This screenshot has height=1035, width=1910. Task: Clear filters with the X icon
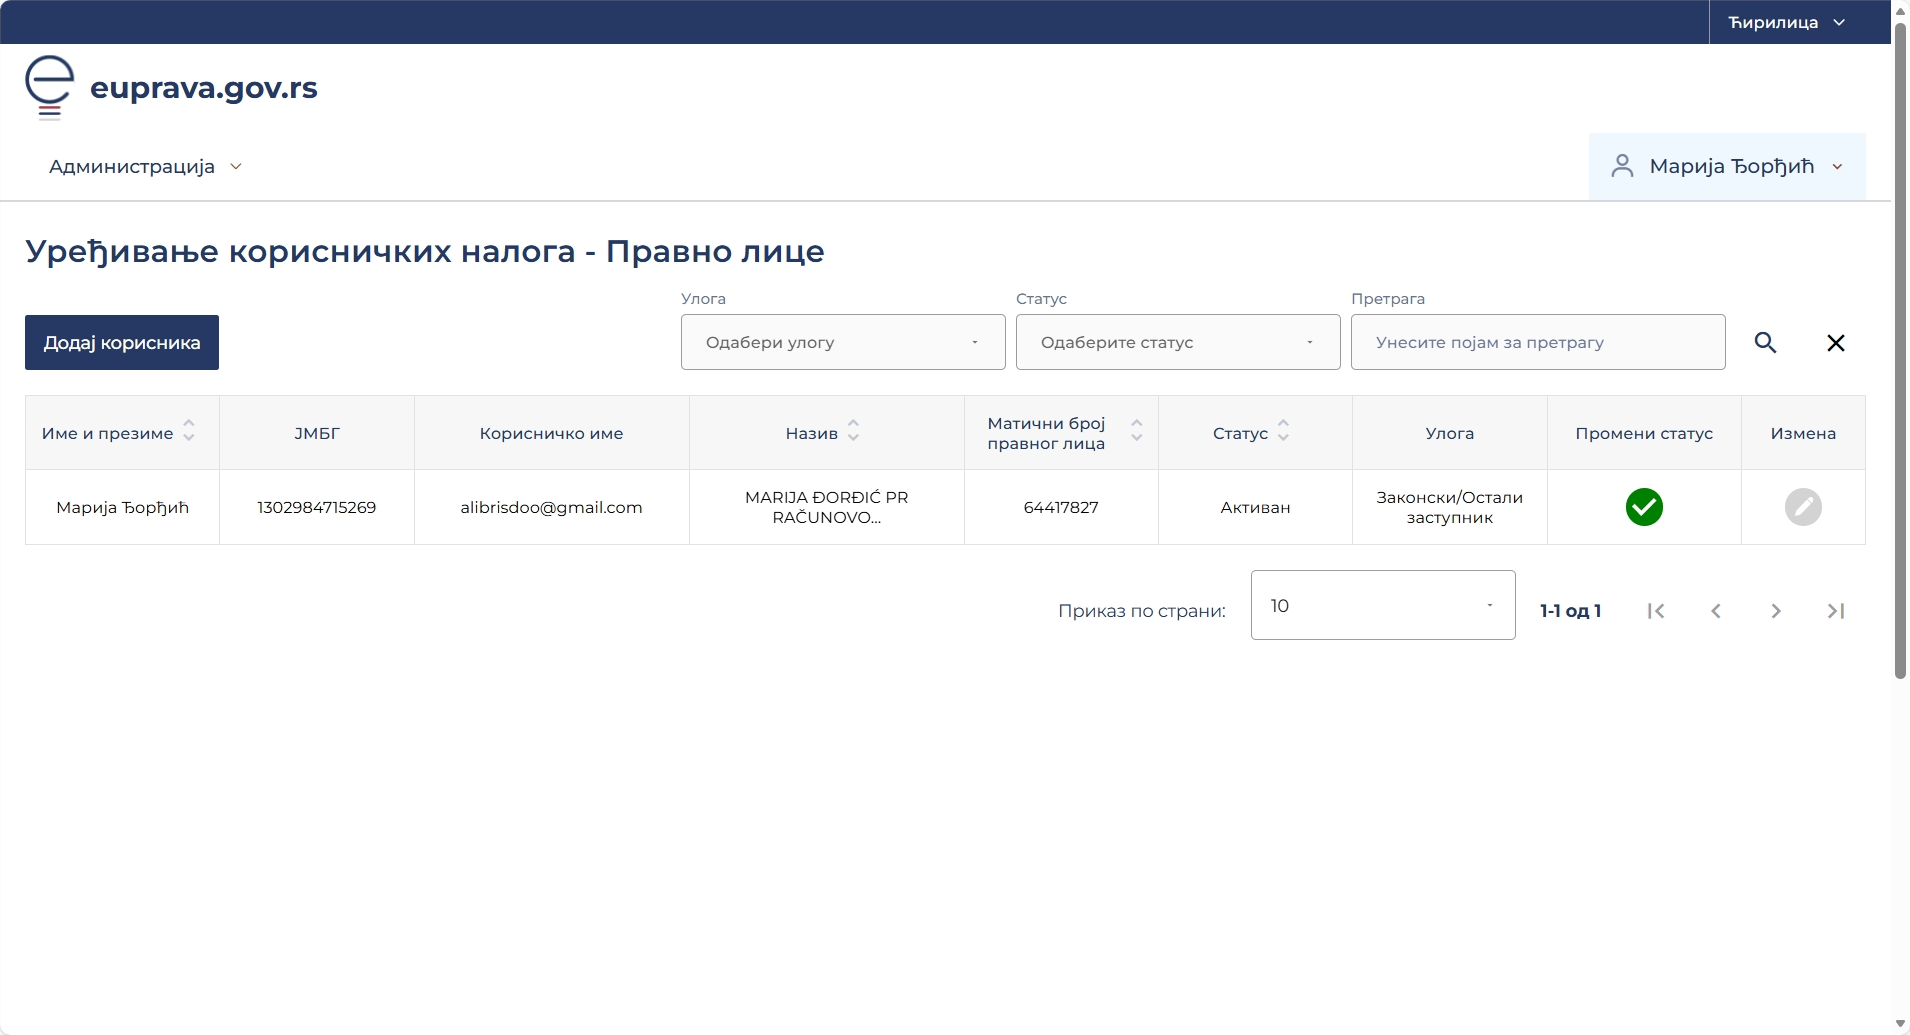pyautogui.click(x=1835, y=343)
